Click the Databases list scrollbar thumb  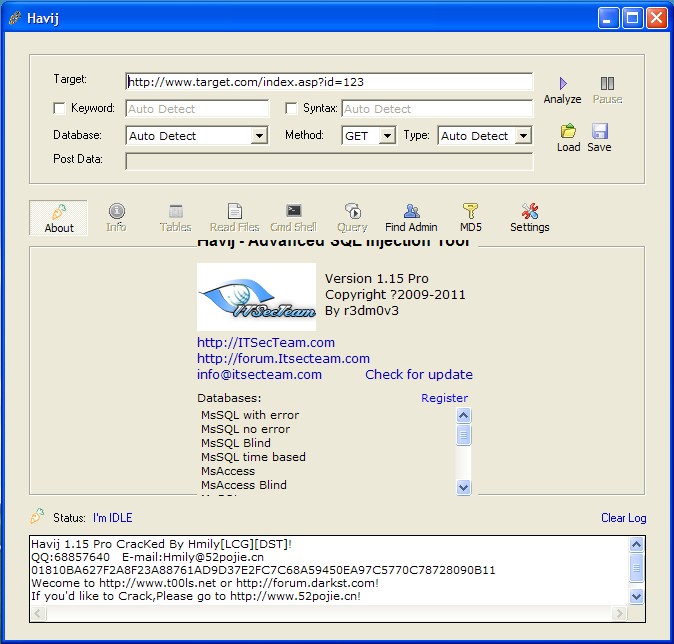[x=463, y=435]
